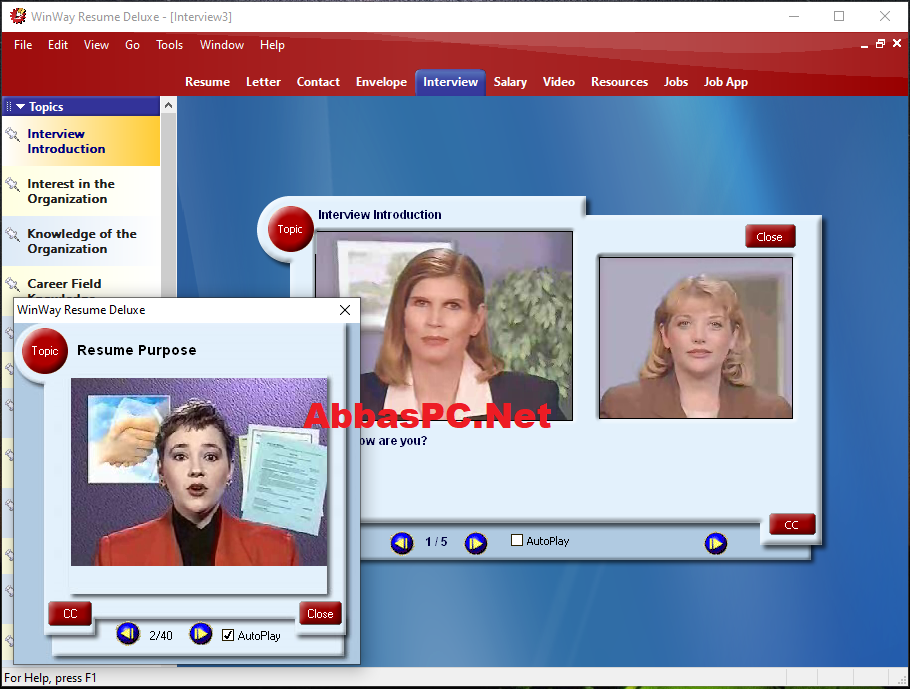910x689 pixels.
Task: Enable AutoPlay in the Interview panel
Action: click(517, 540)
